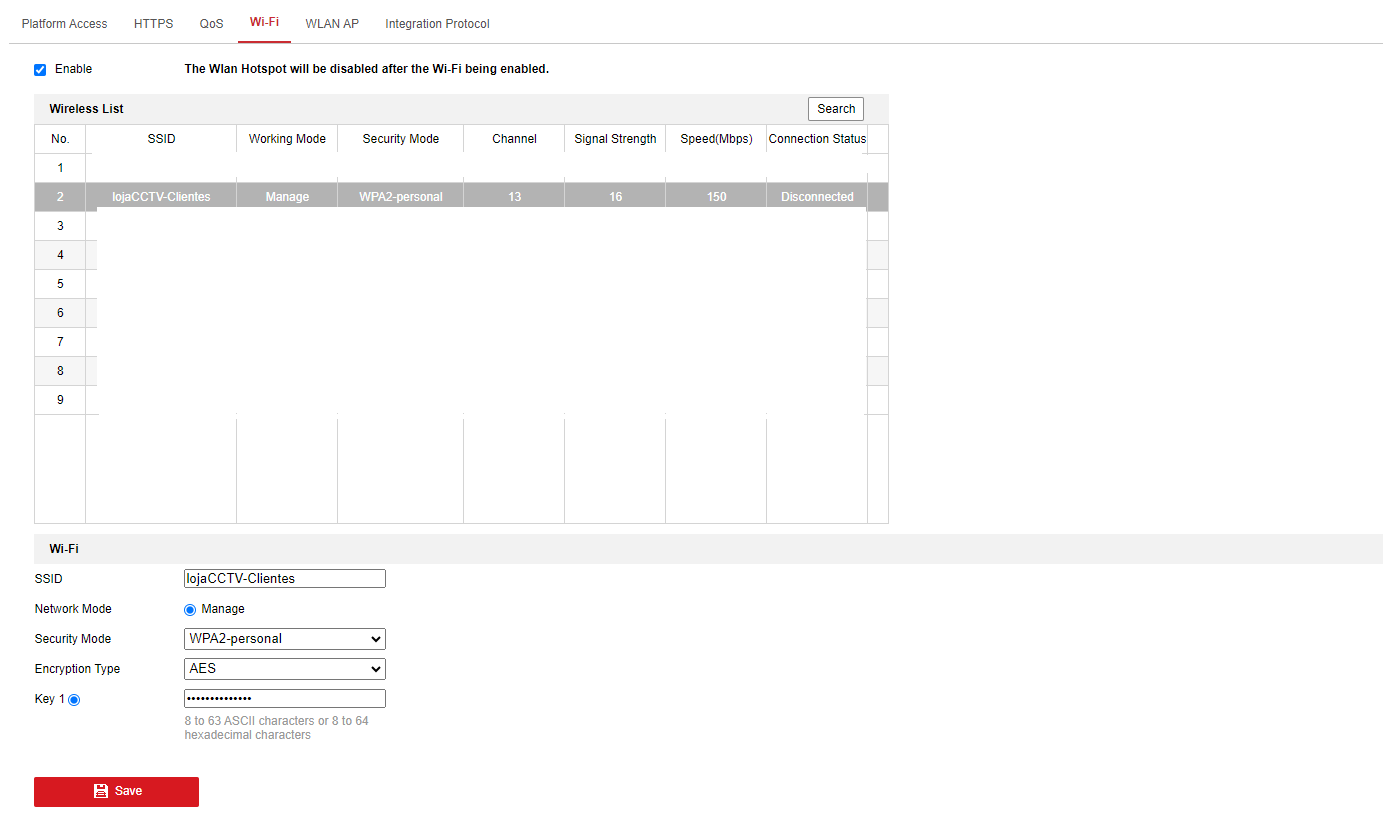Focus the Key 1 password field
Screen dimensions: 1383x838
[x=285, y=698]
